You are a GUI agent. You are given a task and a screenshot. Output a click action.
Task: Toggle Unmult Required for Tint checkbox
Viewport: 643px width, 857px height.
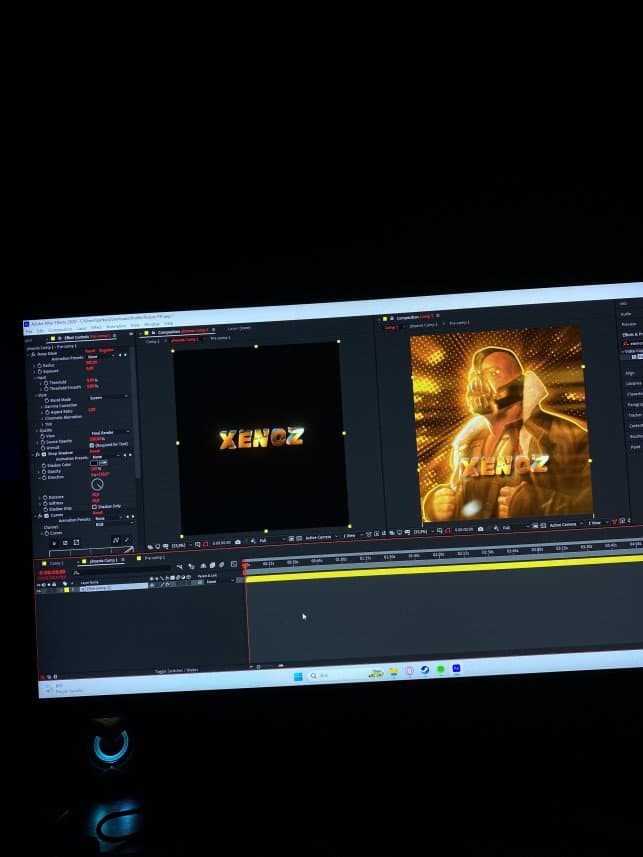click(91, 445)
